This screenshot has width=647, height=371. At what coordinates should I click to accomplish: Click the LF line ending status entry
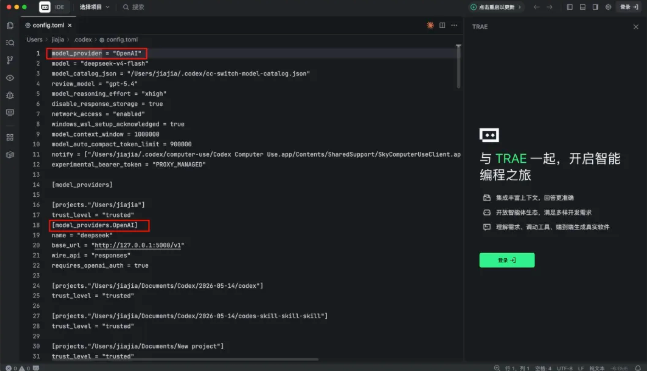(581, 368)
